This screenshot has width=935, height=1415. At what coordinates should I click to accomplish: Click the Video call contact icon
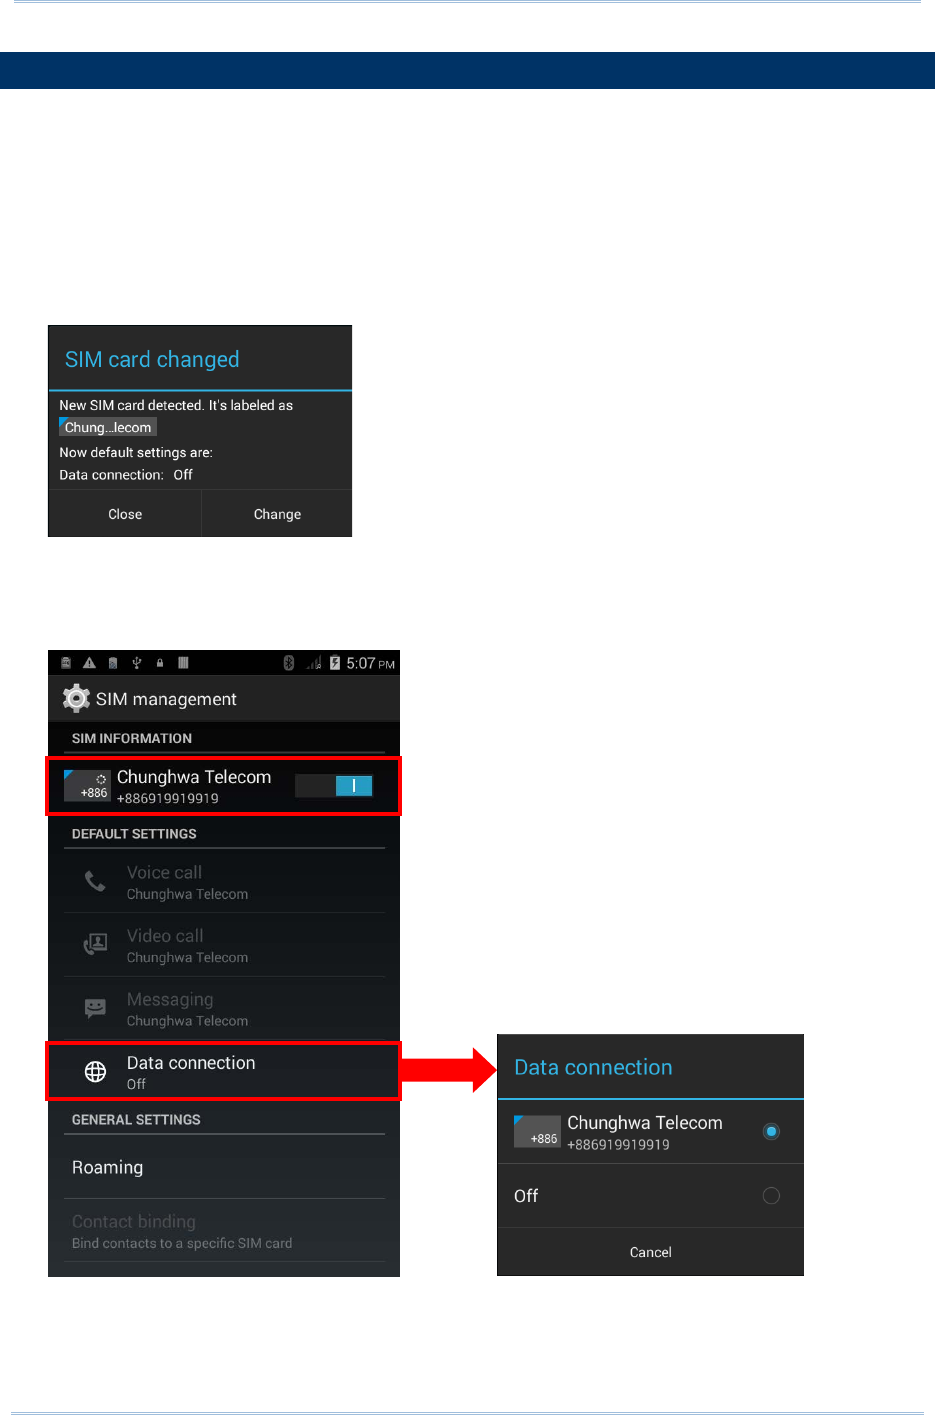tap(95, 944)
